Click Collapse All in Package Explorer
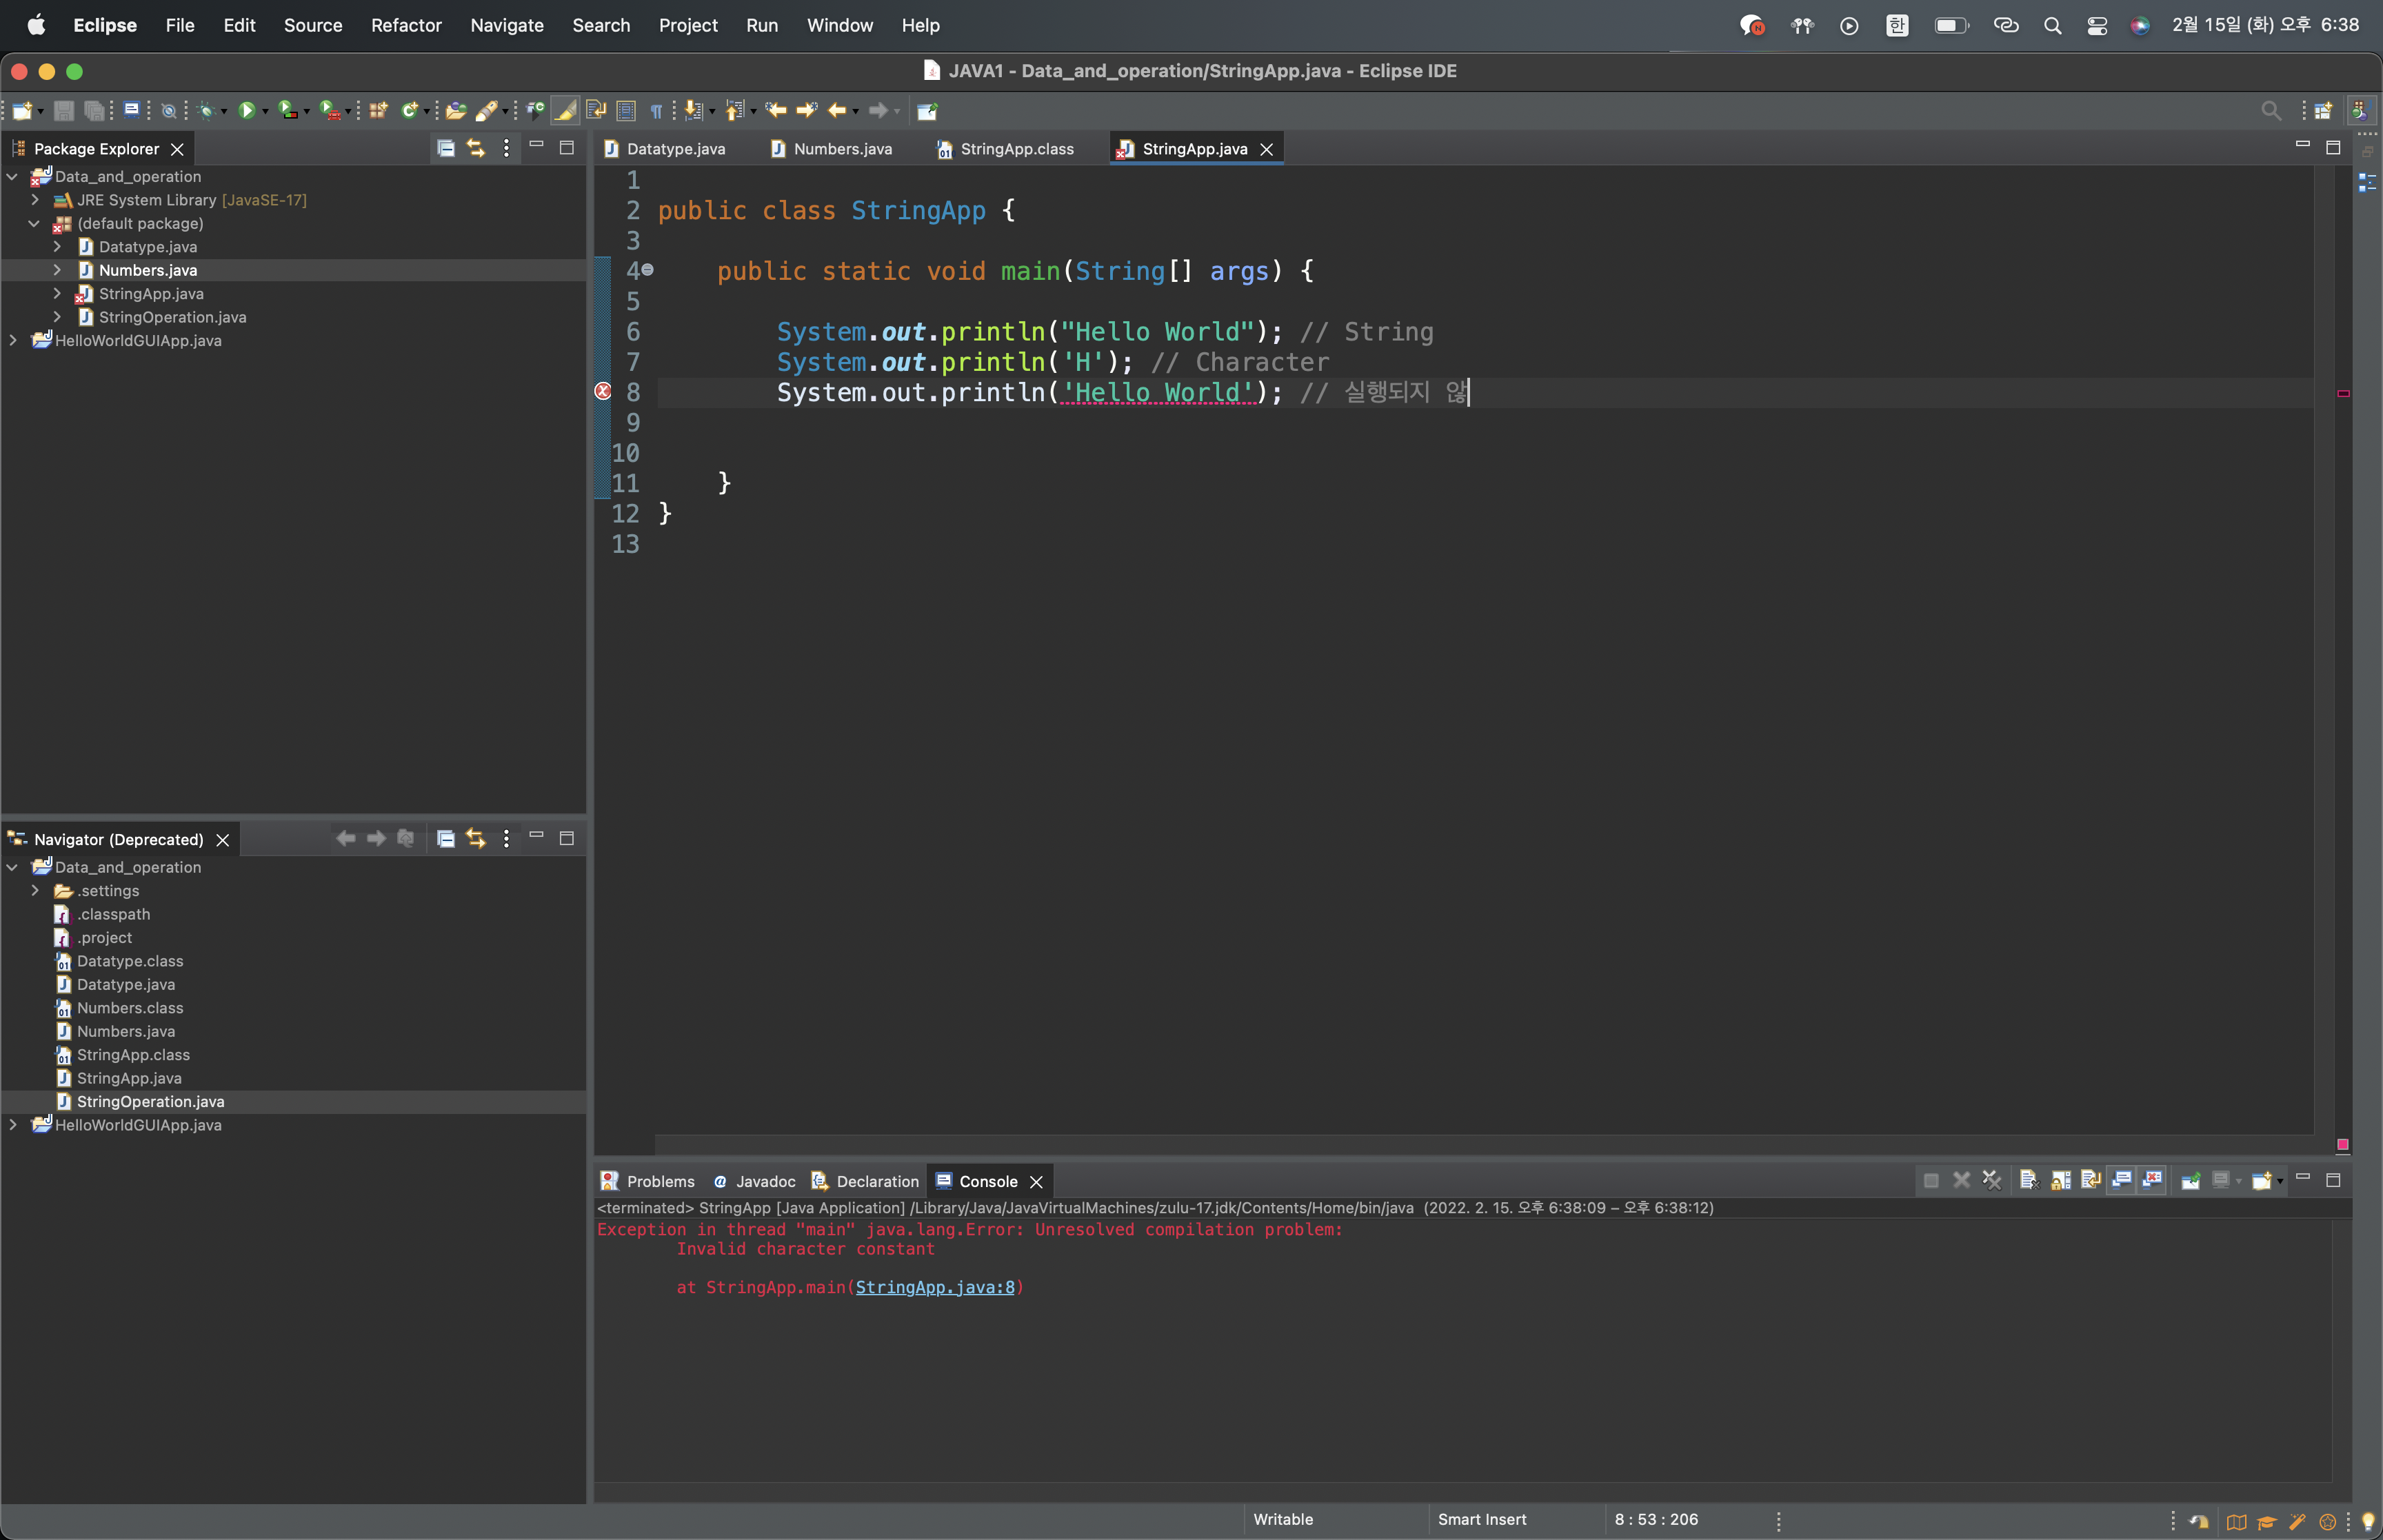2383x1540 pixels. point(446,148)
